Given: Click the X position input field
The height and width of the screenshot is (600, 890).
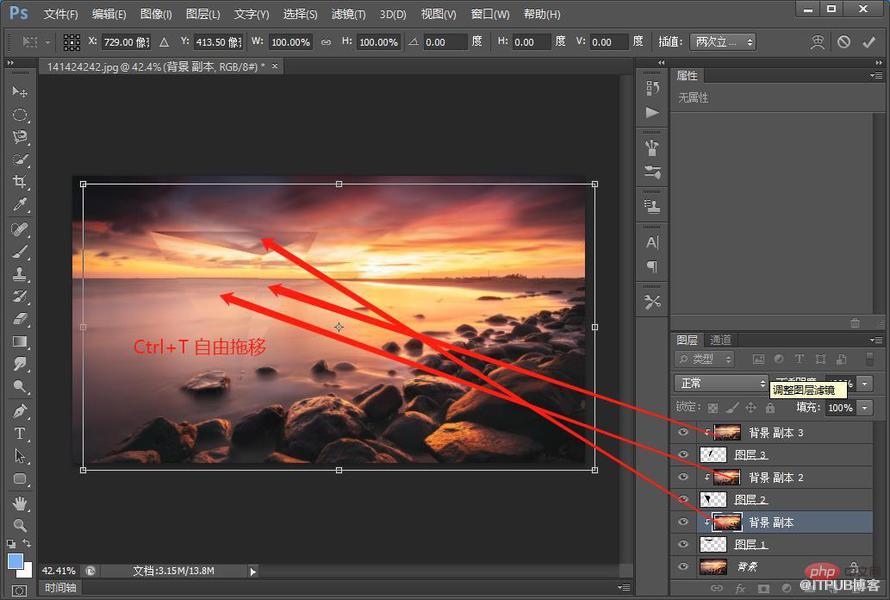Looking at the screenshot, I should 126,42.
